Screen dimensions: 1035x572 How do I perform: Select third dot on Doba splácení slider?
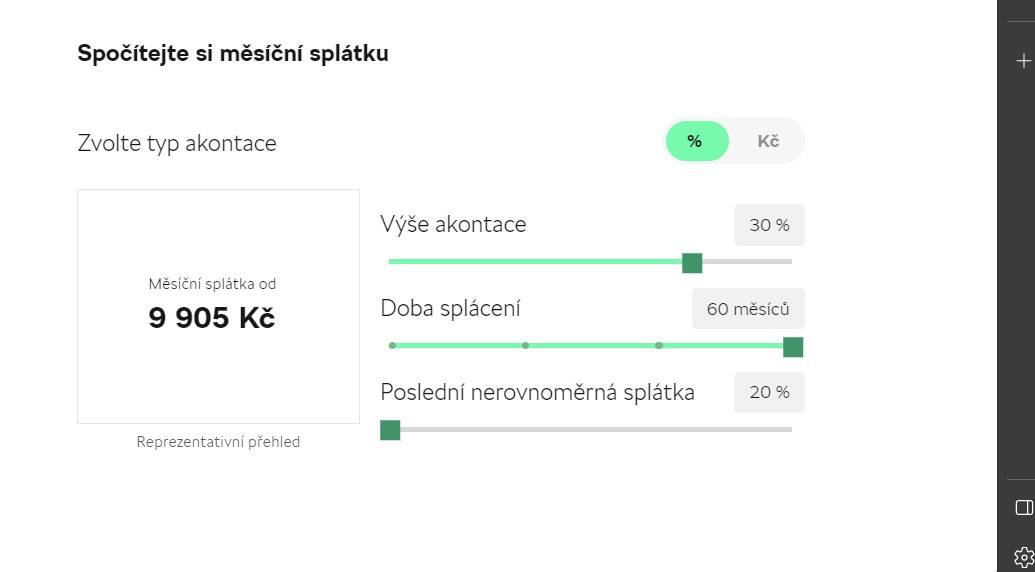click(x=659, y=346)
